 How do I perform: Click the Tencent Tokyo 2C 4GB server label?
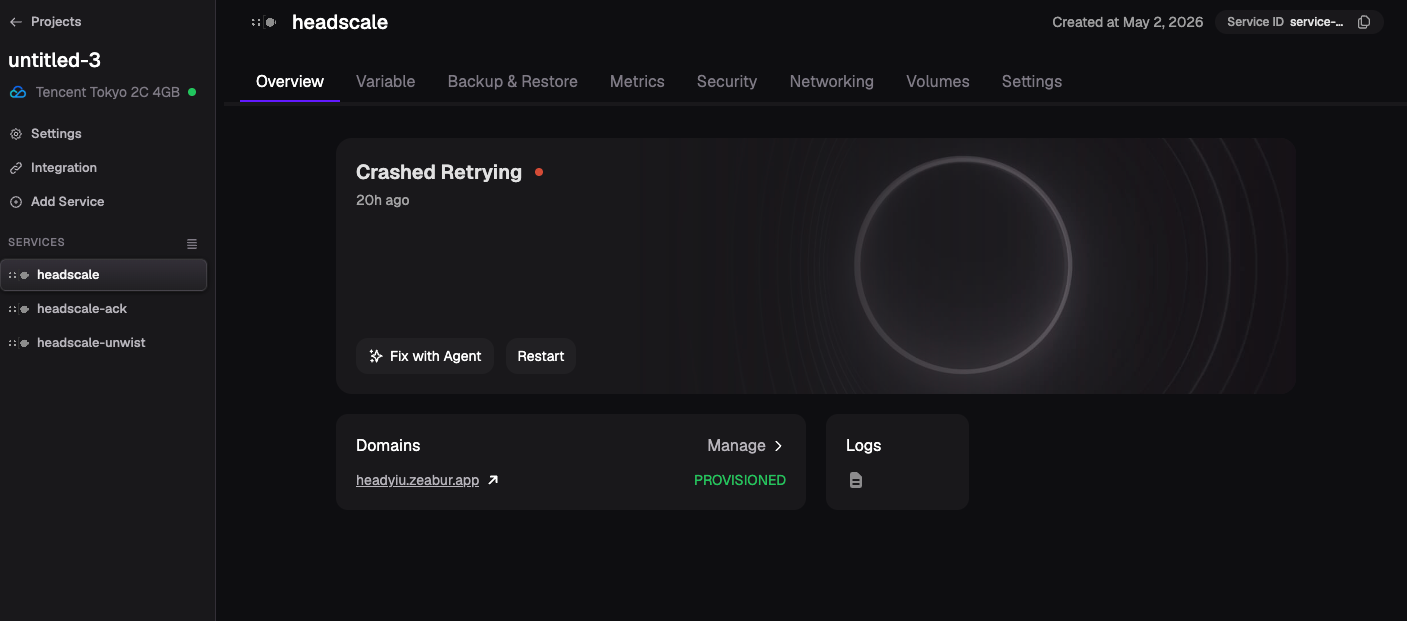pos(108,92)
